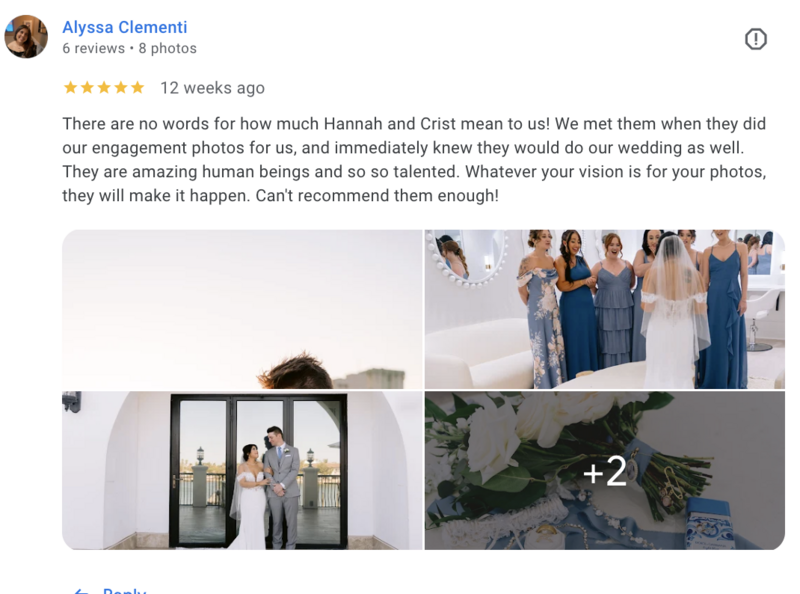Open the bride and groom doorway photo
The image size is (800, 594).
242,471
